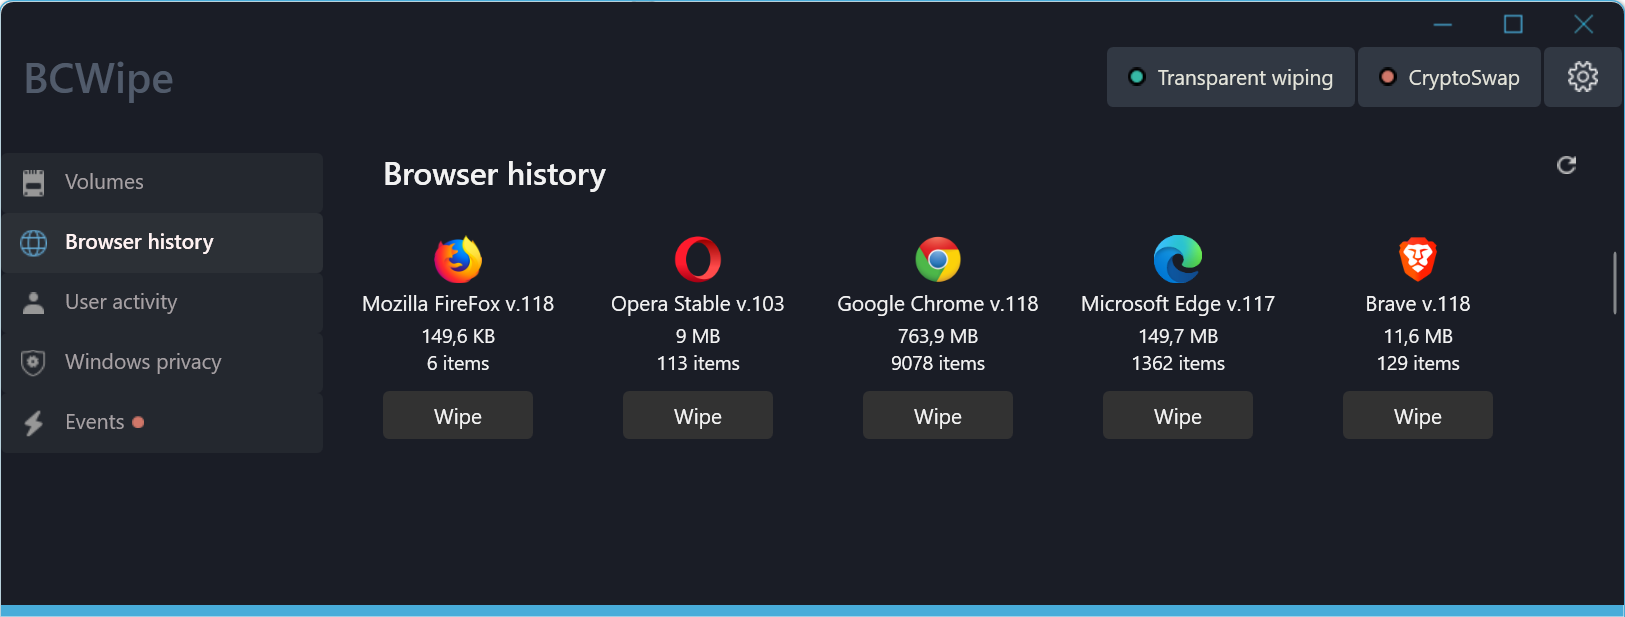
Task: Click Mozilla FireFox v.118 label
Action: point(458,304)
